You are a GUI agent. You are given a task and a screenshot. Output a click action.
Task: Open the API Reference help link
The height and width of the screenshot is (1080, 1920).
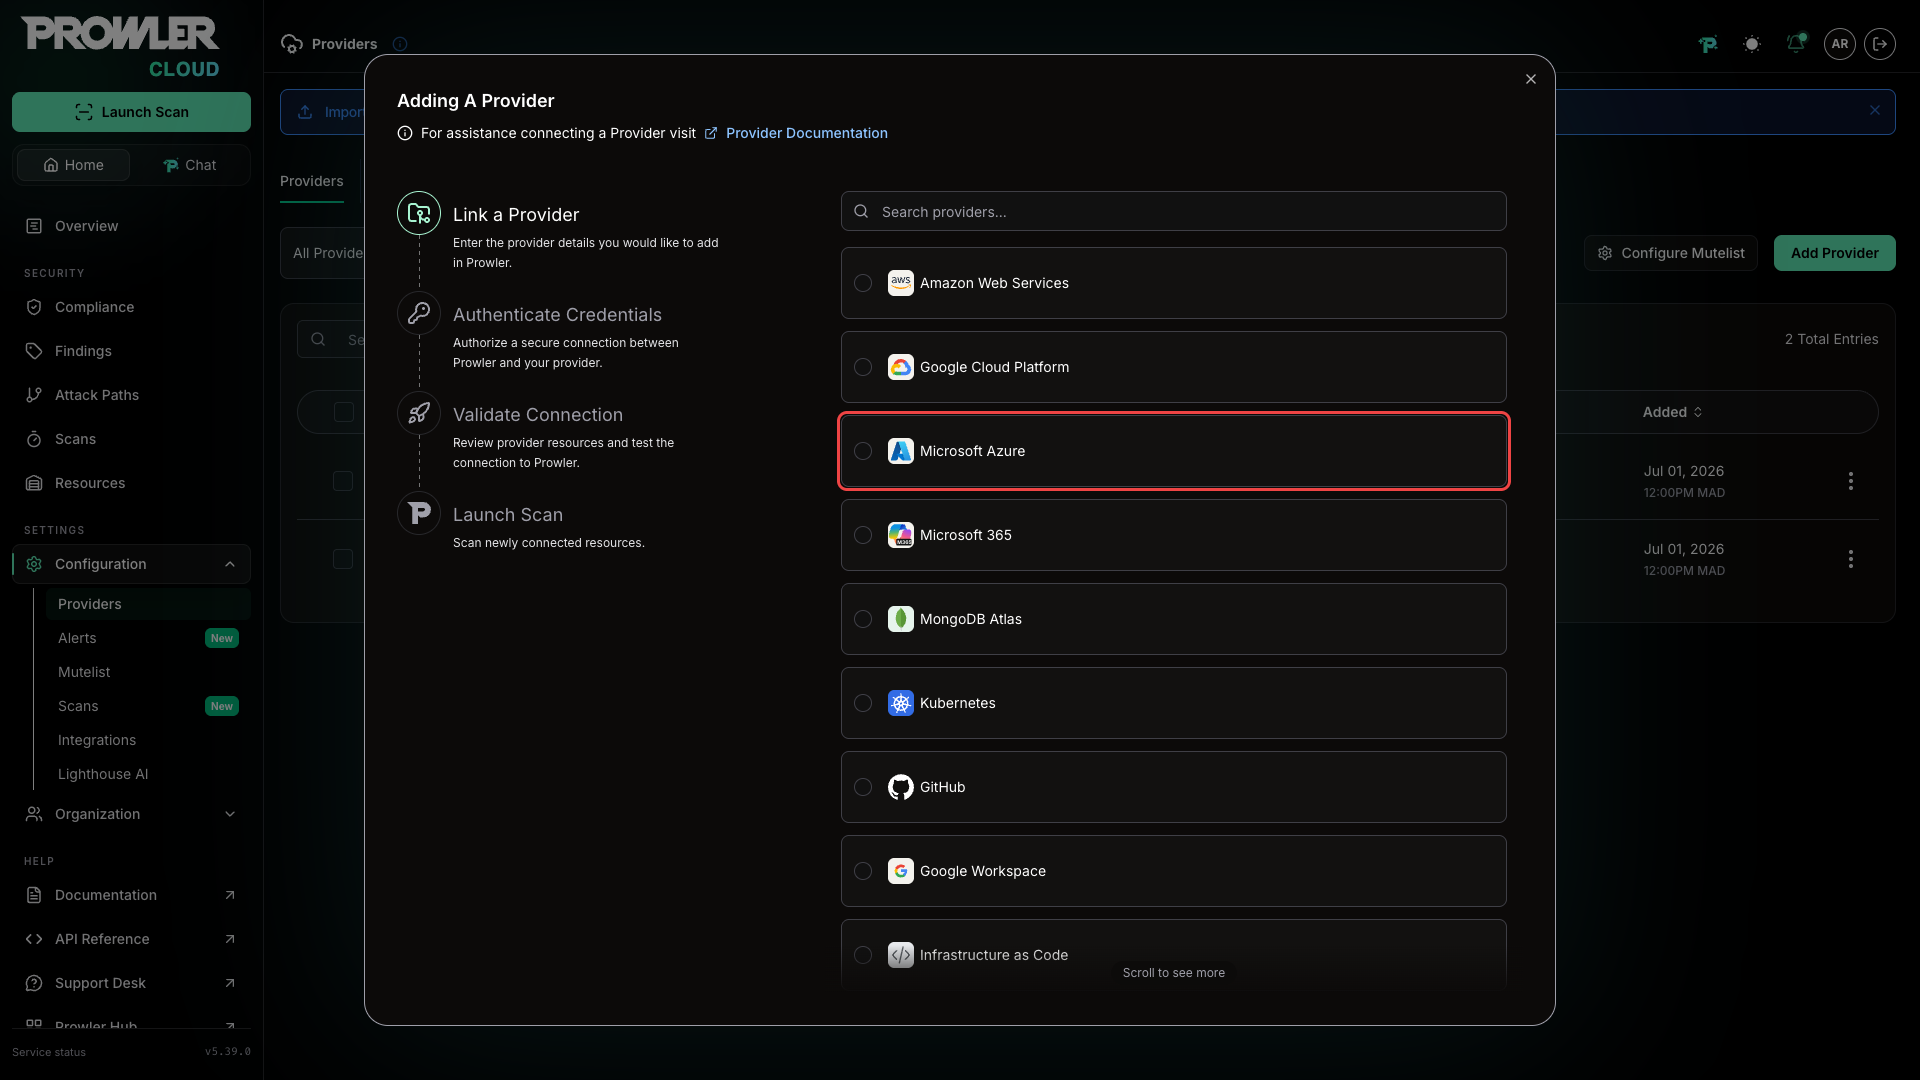pyautogui.click(x=131, y=939)
